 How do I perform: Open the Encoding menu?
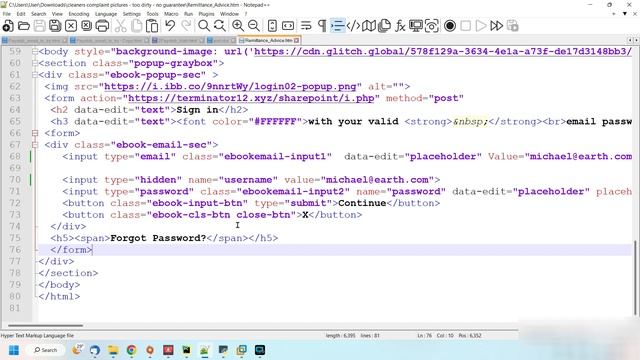tap(79, 14)
